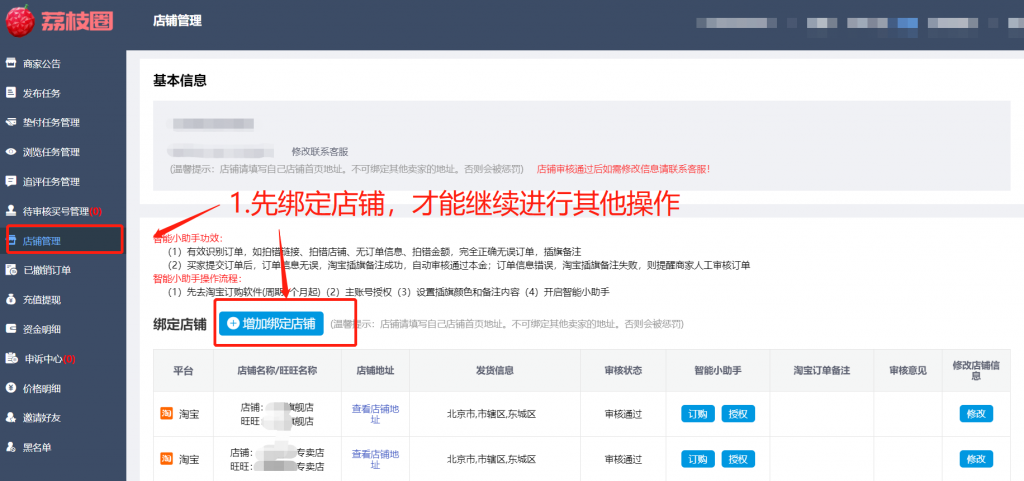Screen dimensions: 1024x481
Task: Open 价格明细 via its yen coin icon
Action: (10, 388)
